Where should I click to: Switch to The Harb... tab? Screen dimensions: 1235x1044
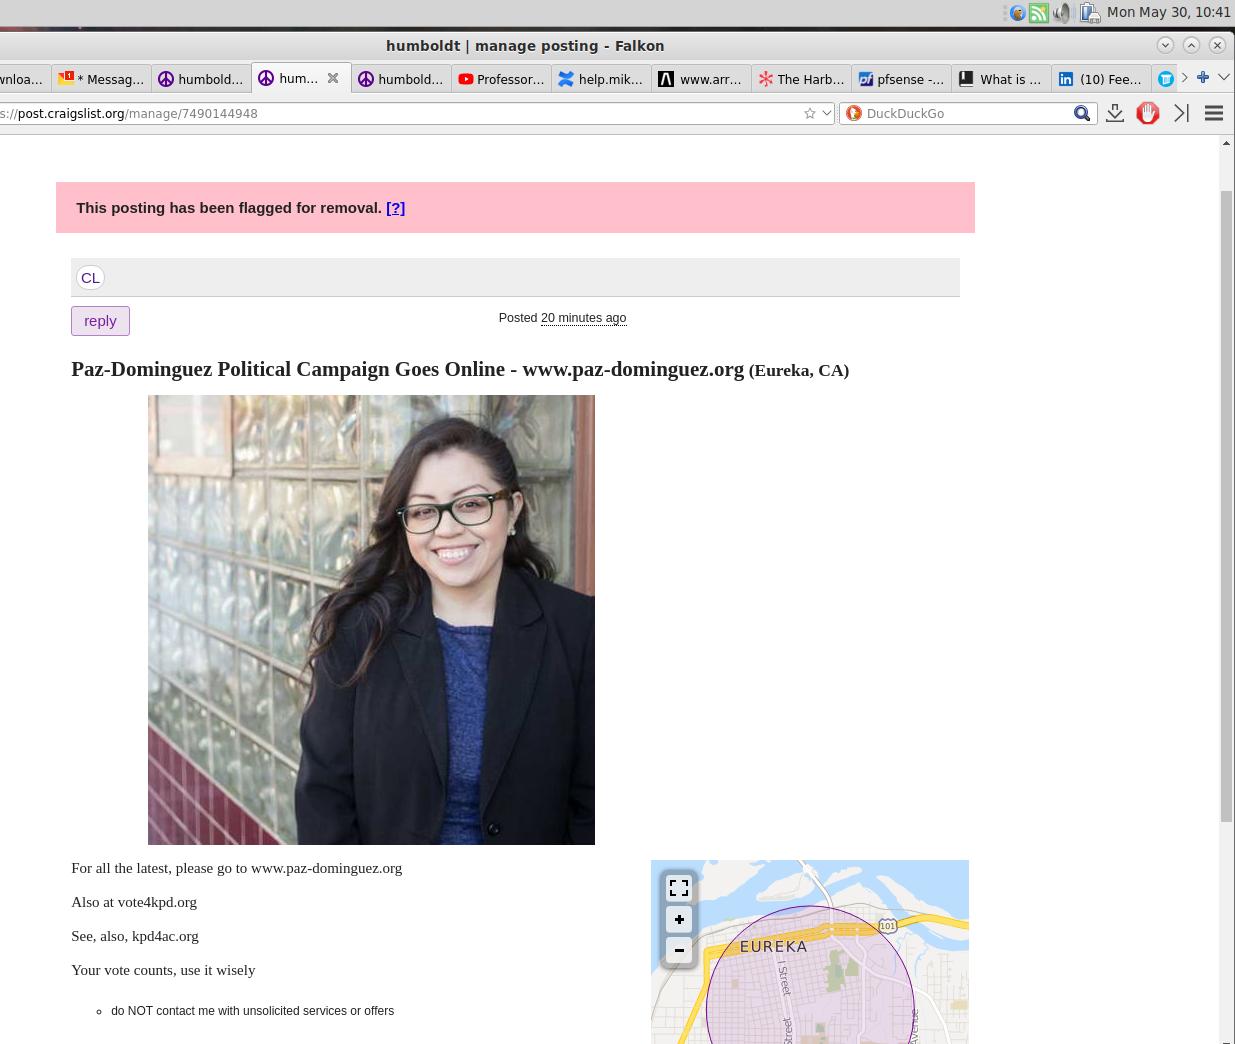click(801, 79)
